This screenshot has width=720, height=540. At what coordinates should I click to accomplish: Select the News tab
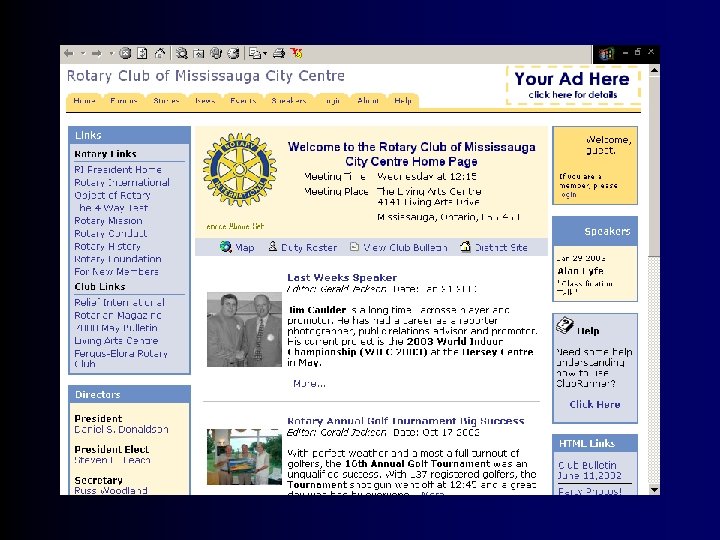[205, 101]
